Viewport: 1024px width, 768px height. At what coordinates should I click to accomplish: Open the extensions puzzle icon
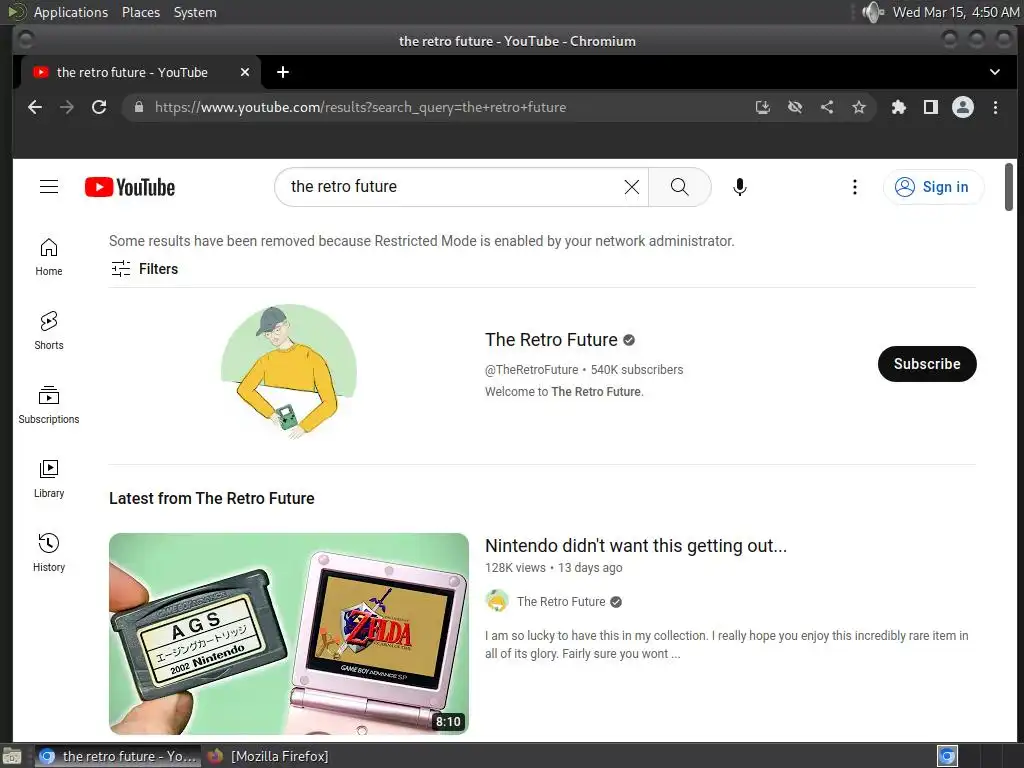[x=899, y=107]
